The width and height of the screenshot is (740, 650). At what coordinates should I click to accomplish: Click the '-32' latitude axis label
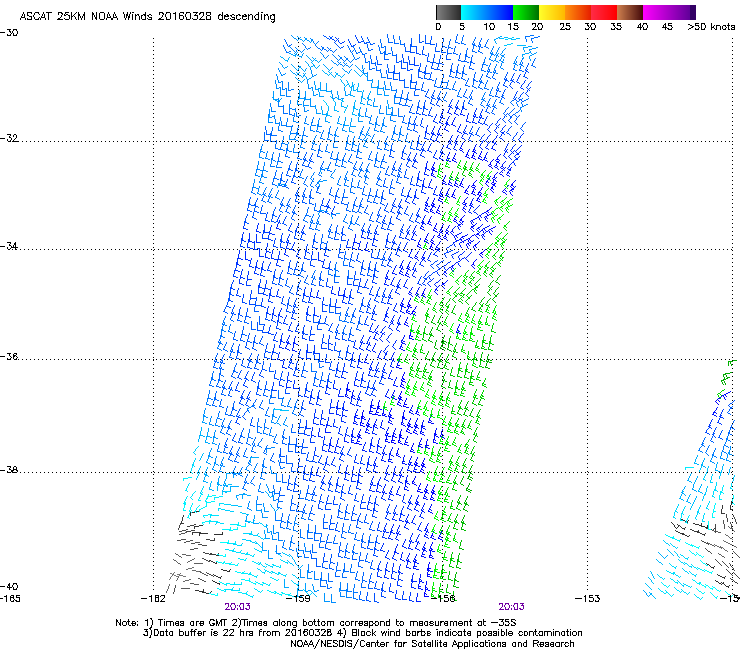coord(9,138)
